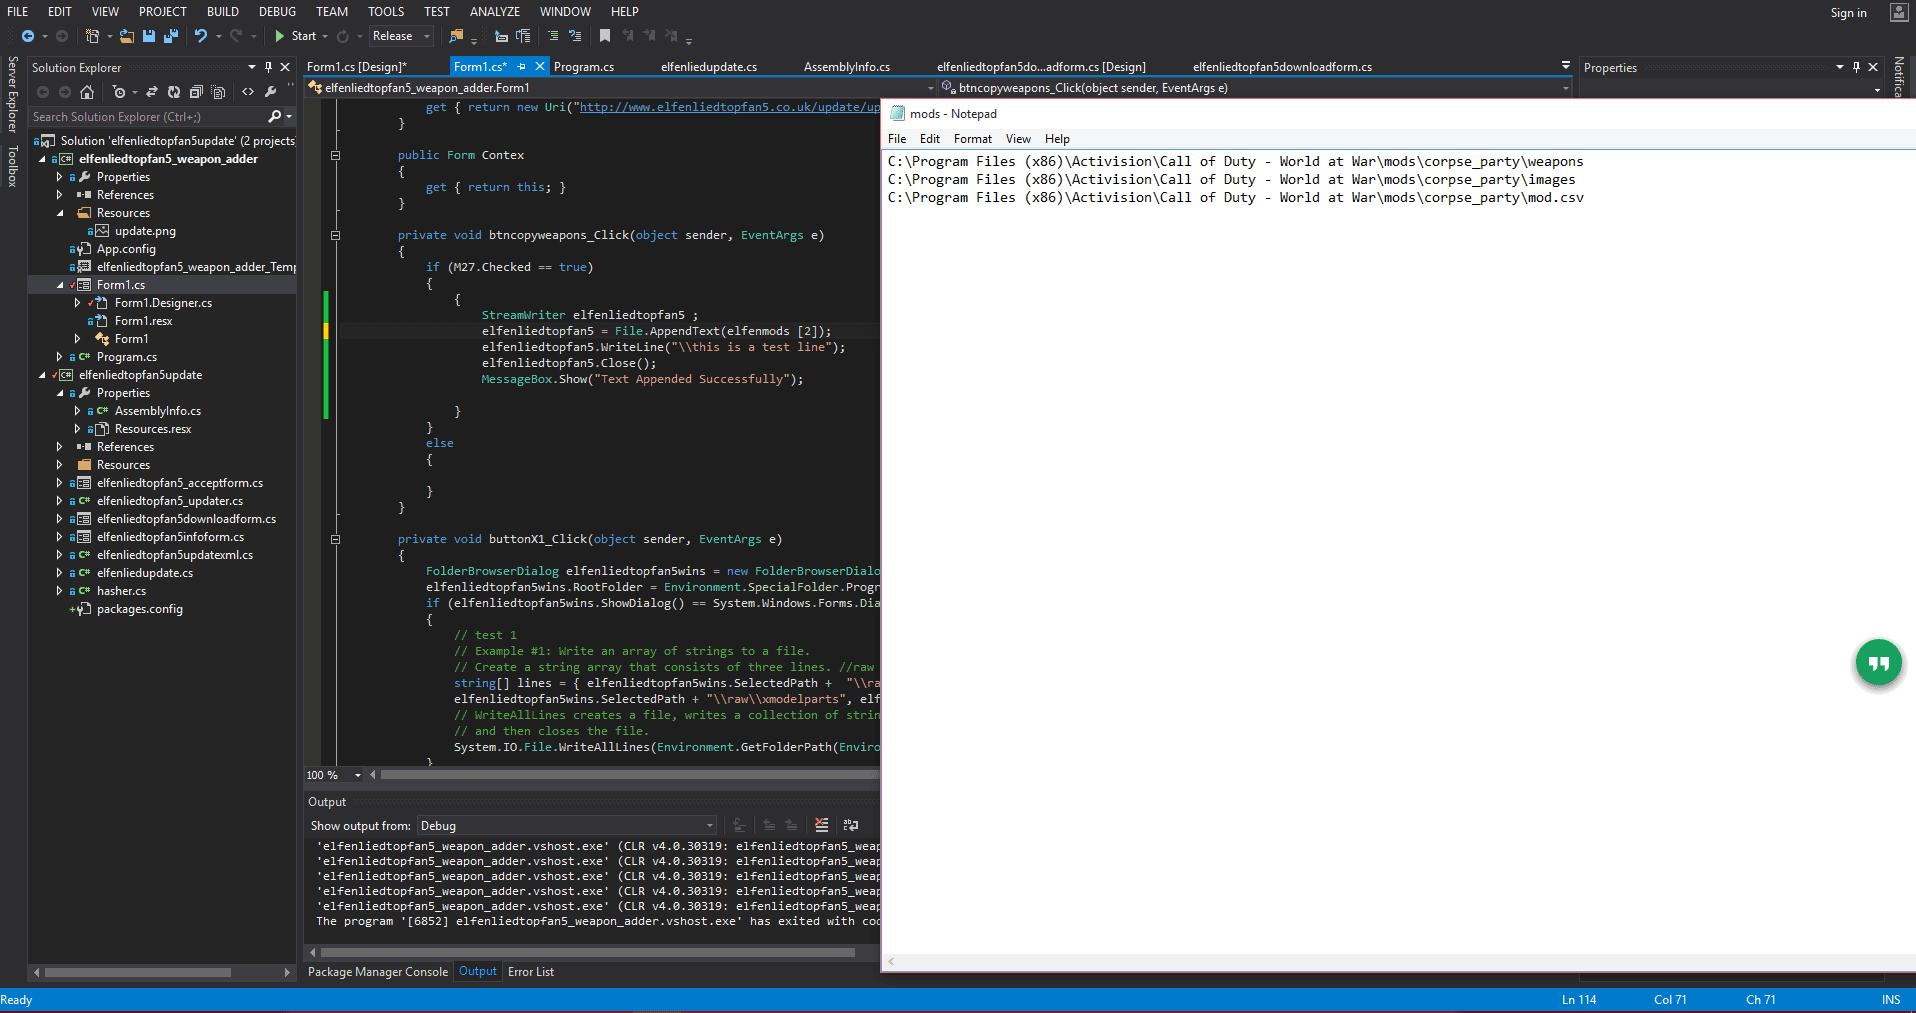Click the View Code icon in Solution Explorer
This screenshot has height=1013, width=1916.
(248, 92)
